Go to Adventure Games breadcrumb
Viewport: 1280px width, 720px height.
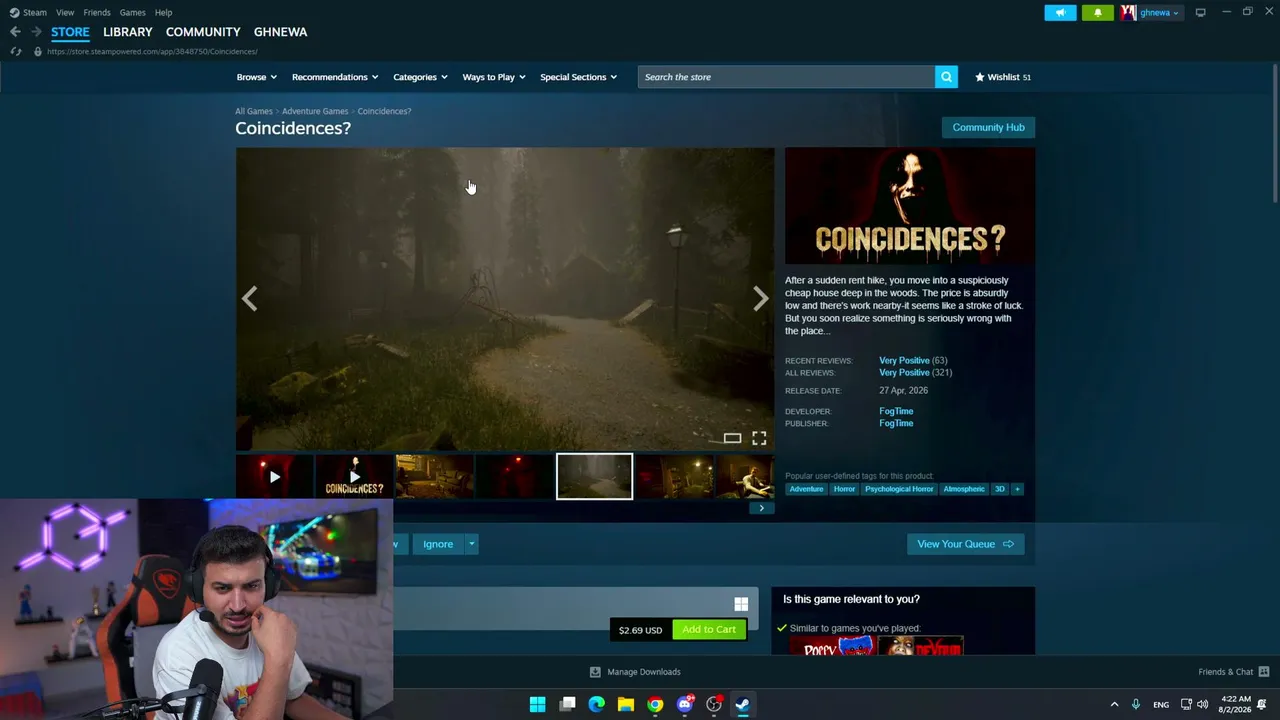coord(315,111)
